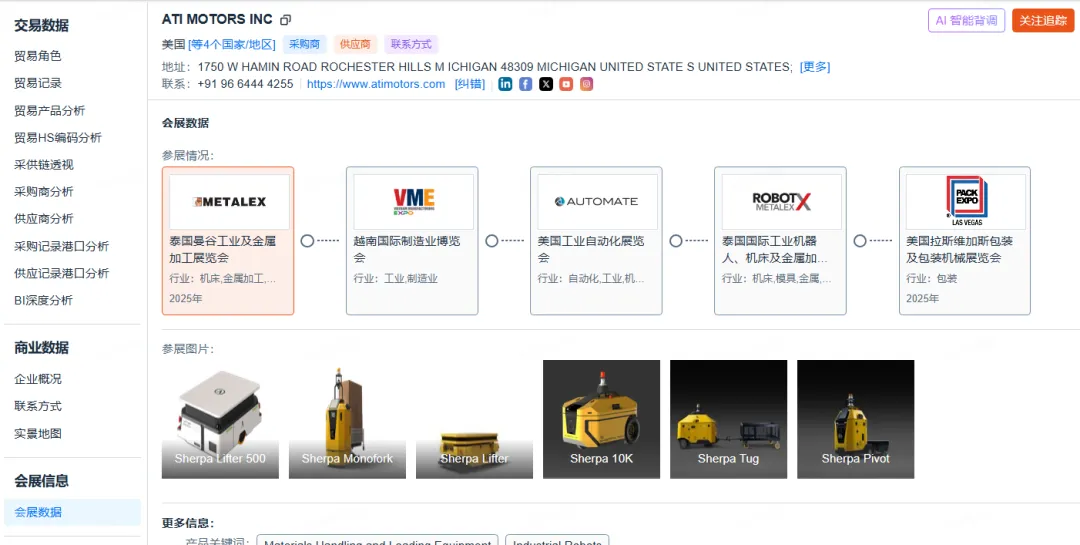Copy the ATI MOTORS INC company name icon
This screenshot has height=545, width=1080.
pyautogui.click(x=286, y=20)
